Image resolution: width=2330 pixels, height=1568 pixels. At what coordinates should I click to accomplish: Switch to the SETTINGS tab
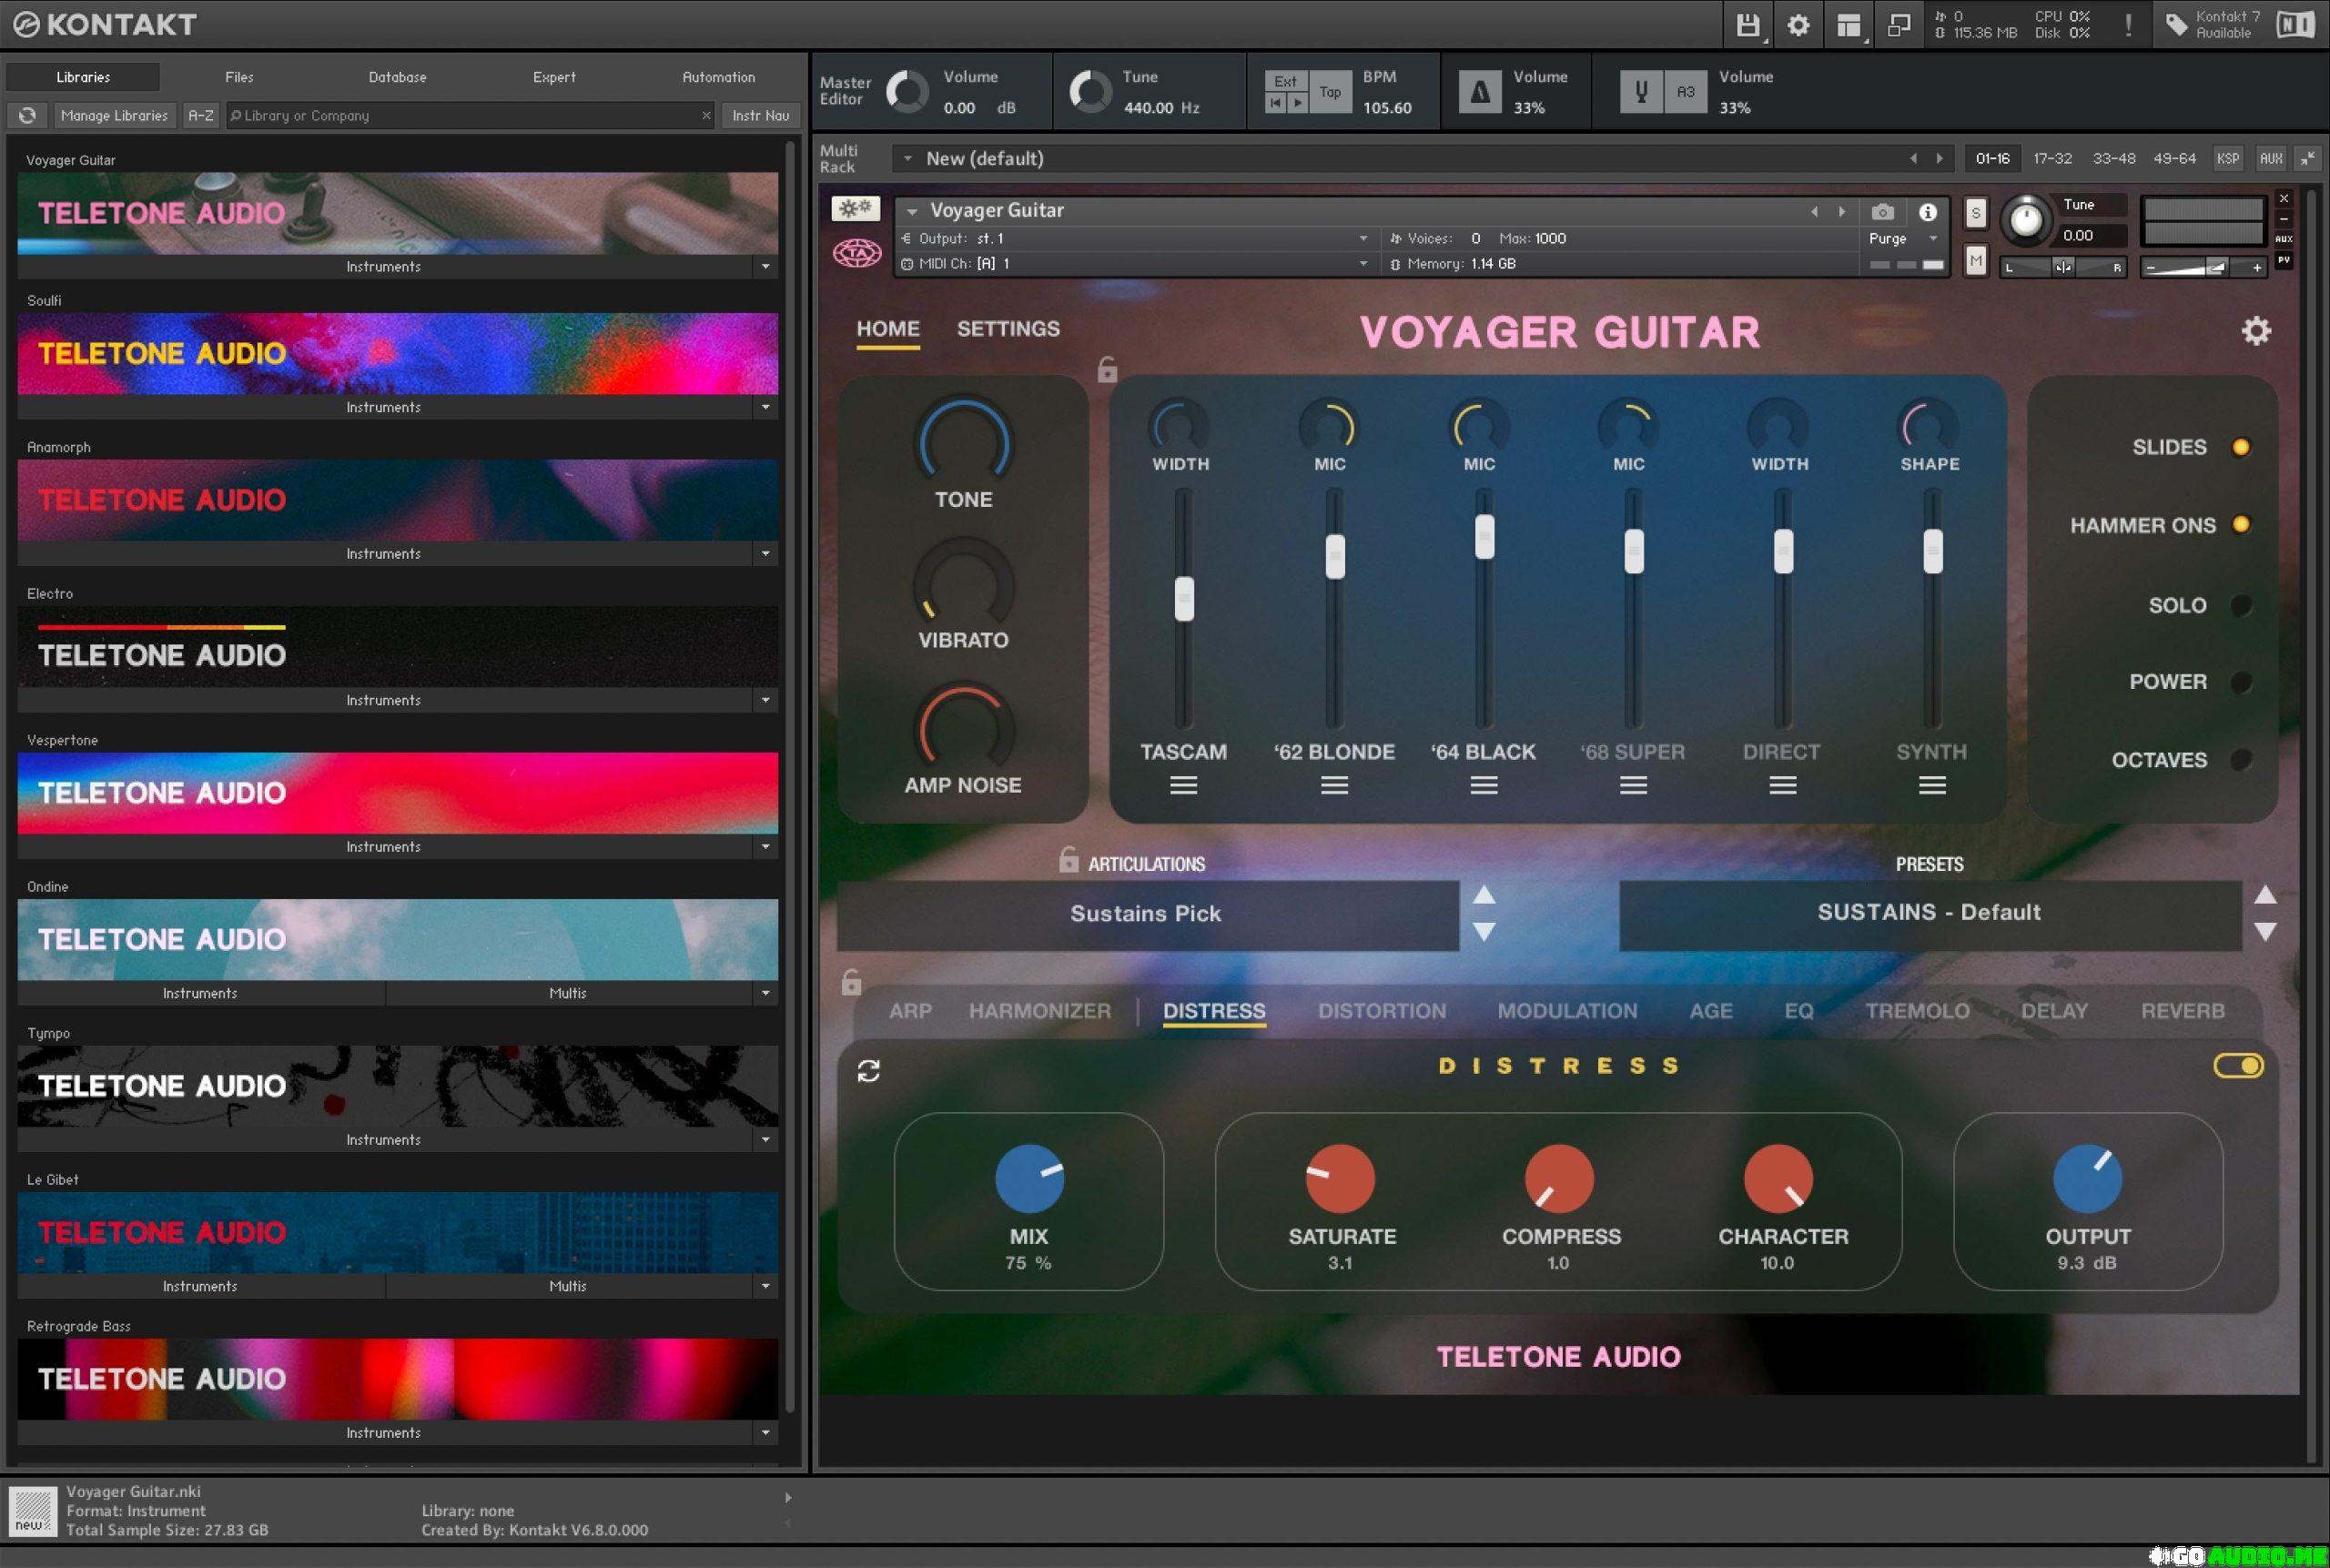(1007, 329)
